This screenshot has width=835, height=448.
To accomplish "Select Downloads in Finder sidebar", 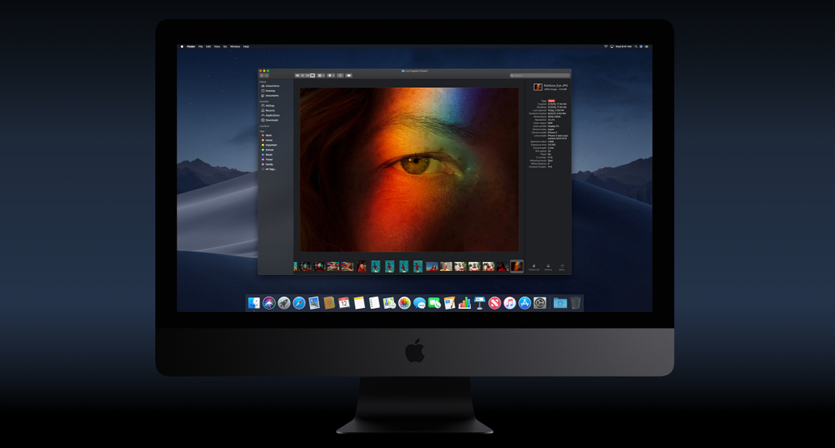I will 271,120.
